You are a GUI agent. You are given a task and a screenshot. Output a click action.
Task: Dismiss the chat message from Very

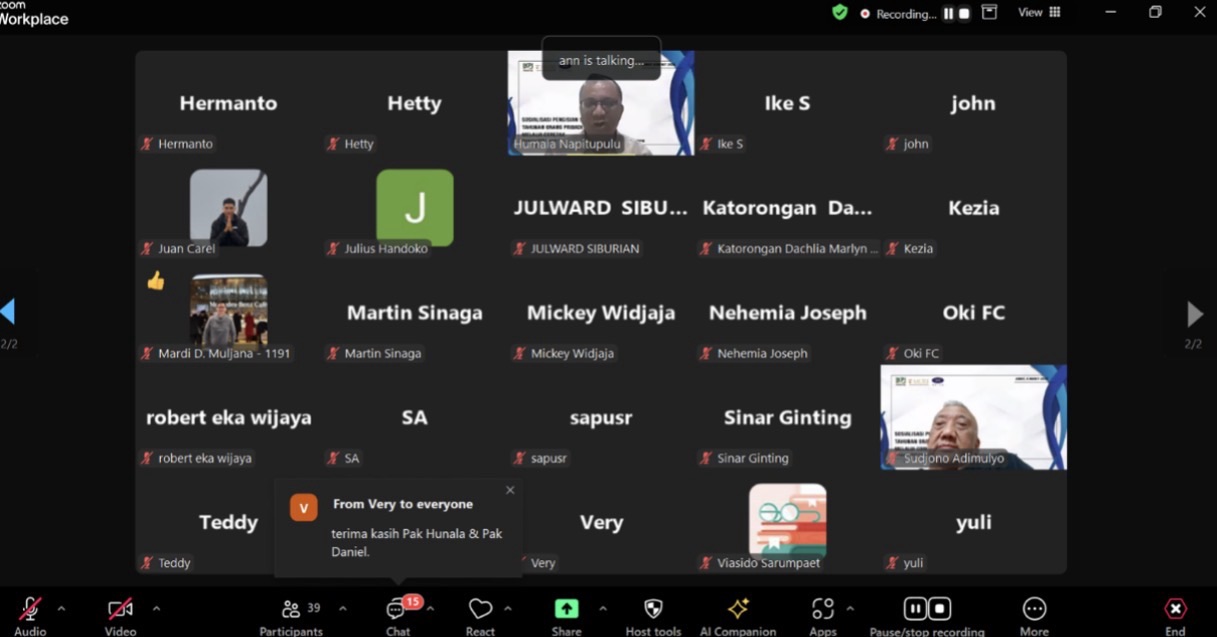click(510, 490)
